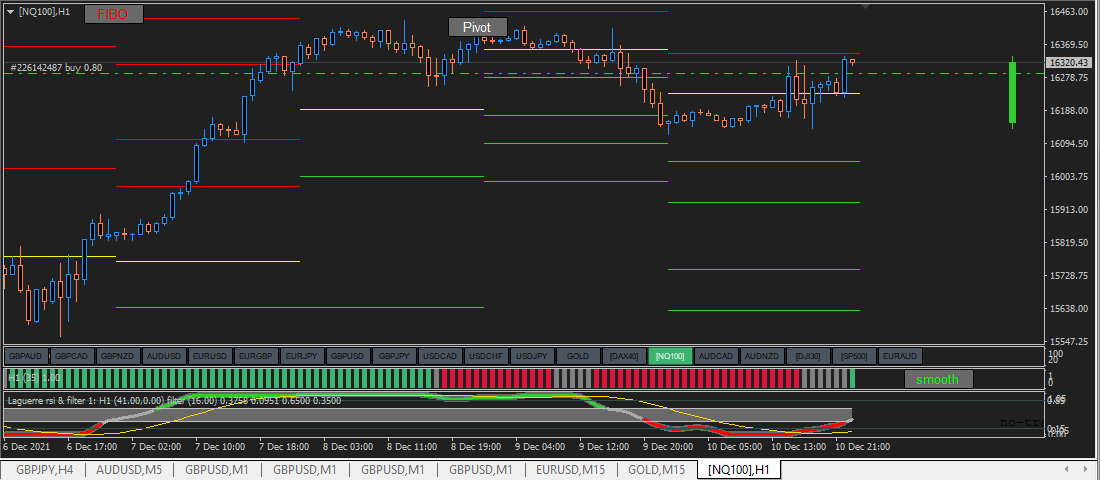This screenshot has height=480, width=1100.
Task: Click the 16003.75 price scale label
Action: pyautogui.click(x=1070, y=177)
